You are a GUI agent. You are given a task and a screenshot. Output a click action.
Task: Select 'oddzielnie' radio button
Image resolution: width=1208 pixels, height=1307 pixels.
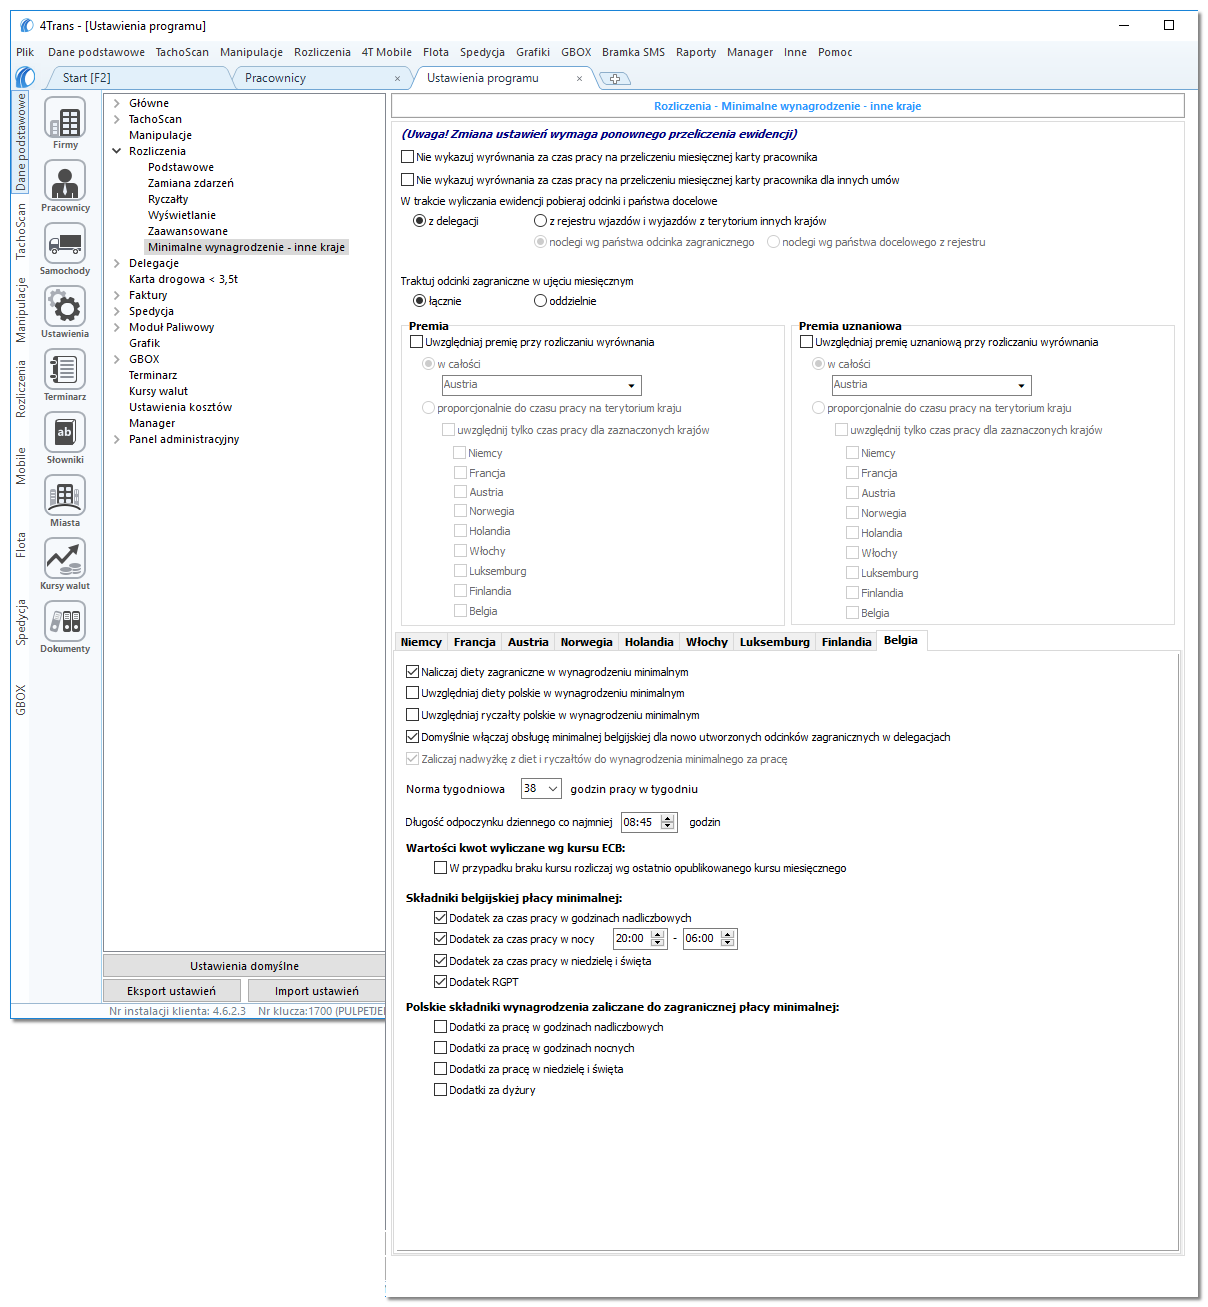tap(541, 301)
